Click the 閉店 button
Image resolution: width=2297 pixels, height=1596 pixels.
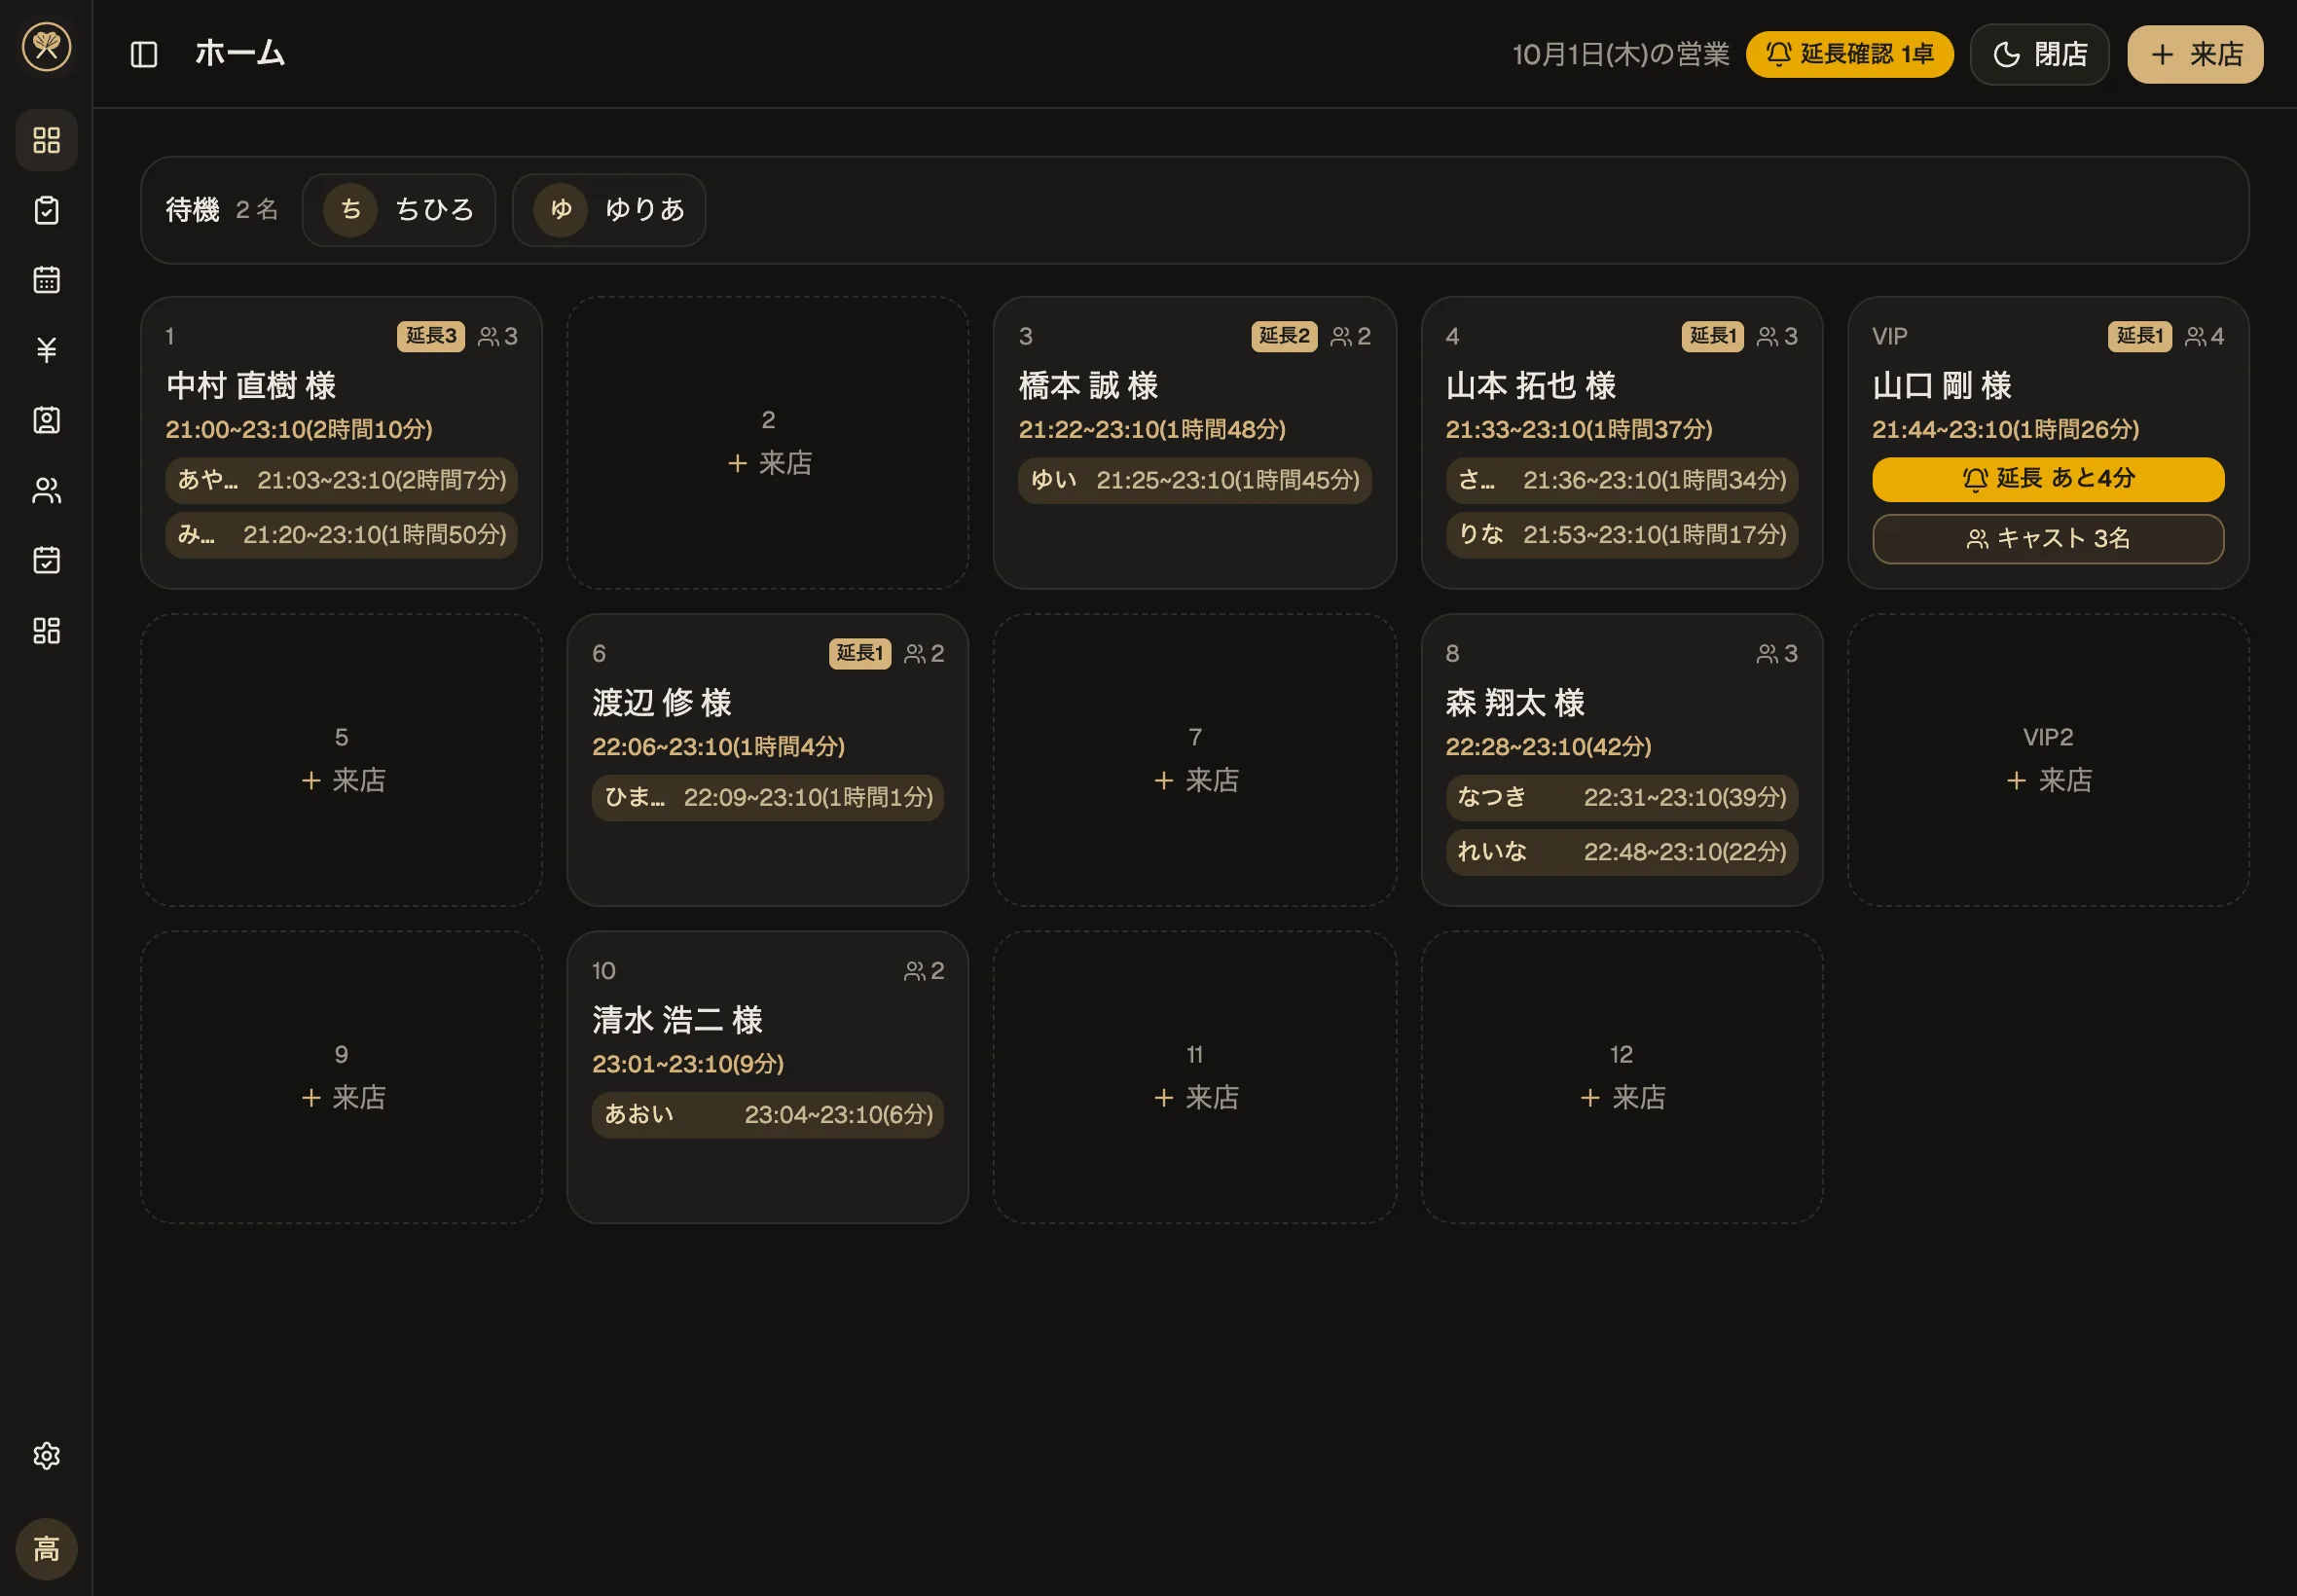click(2039, 54)
